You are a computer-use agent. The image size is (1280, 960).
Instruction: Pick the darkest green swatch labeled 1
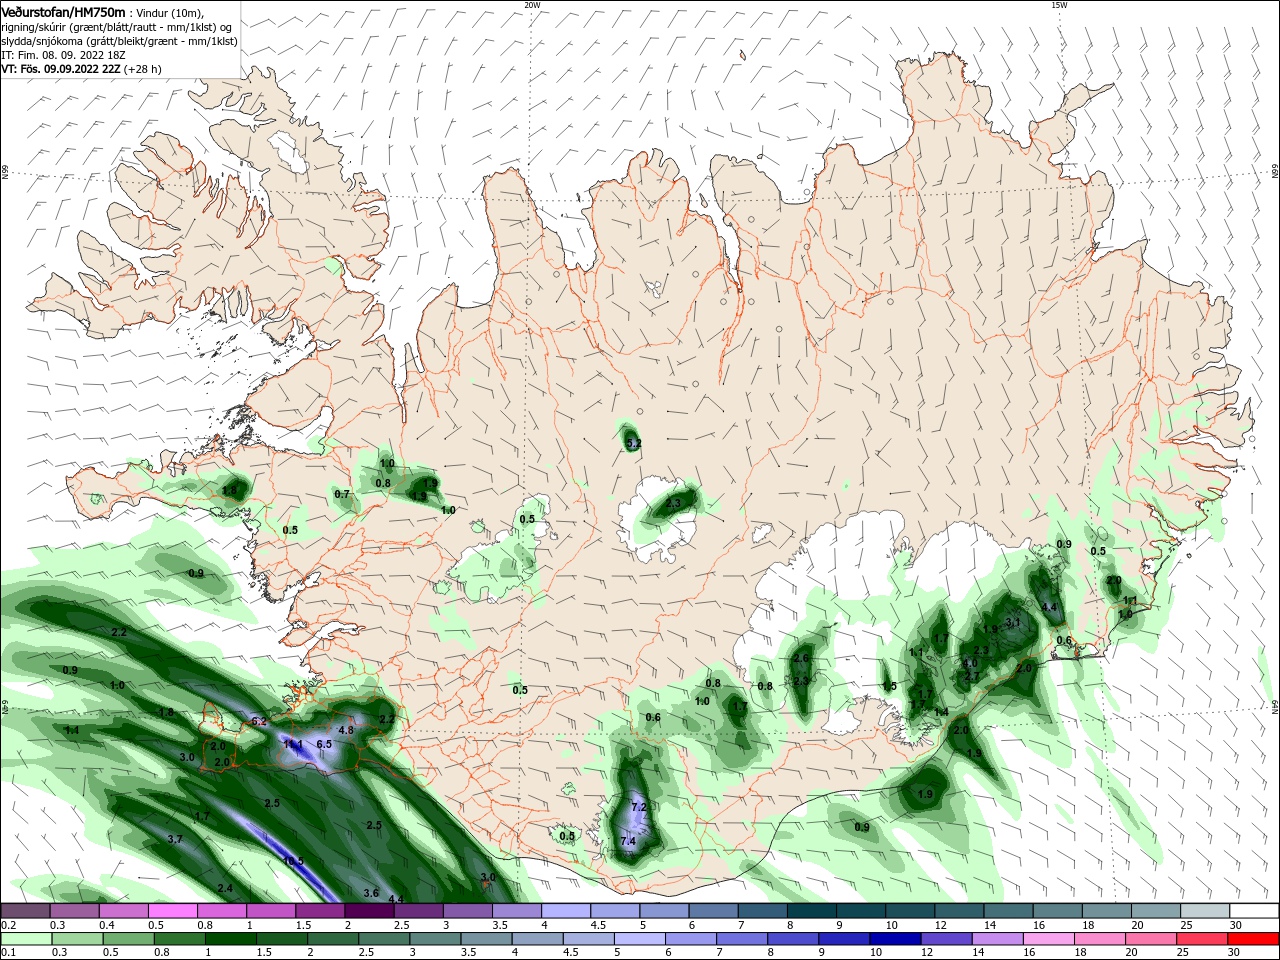[229, 939]
